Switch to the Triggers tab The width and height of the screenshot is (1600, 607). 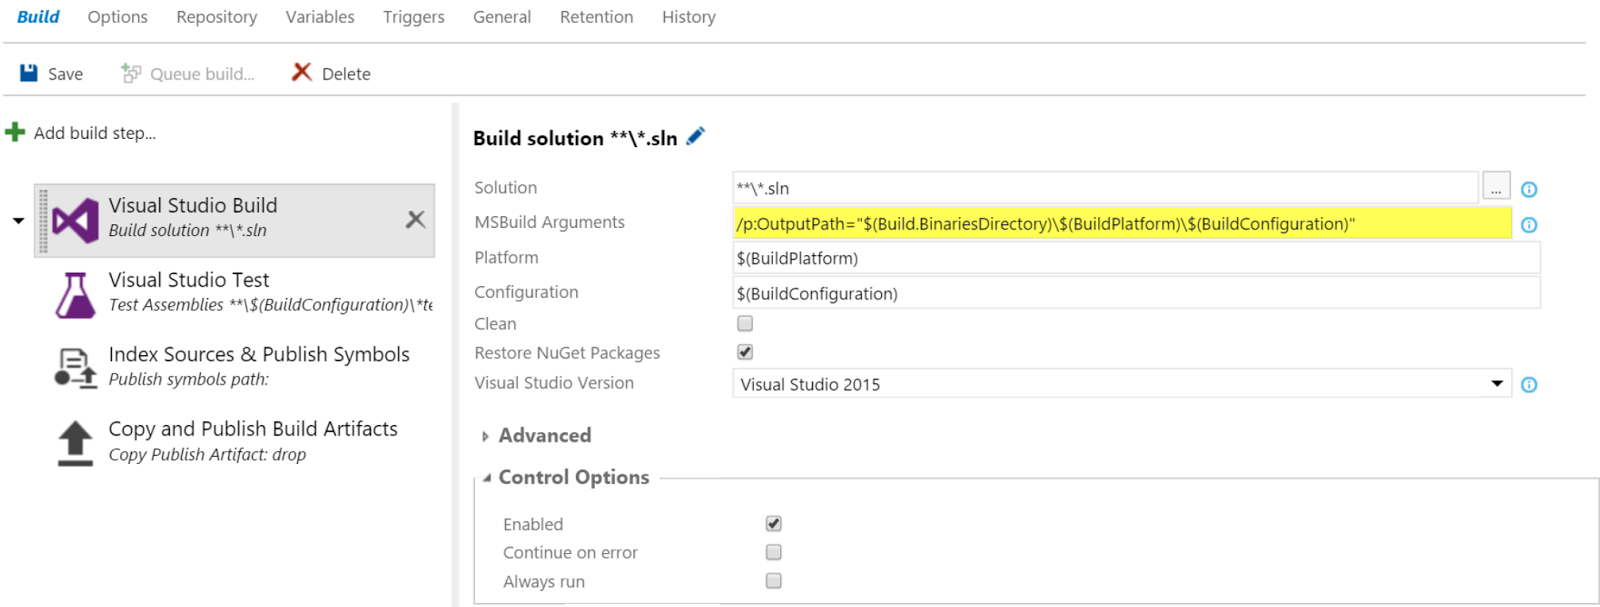coord(414,17)
